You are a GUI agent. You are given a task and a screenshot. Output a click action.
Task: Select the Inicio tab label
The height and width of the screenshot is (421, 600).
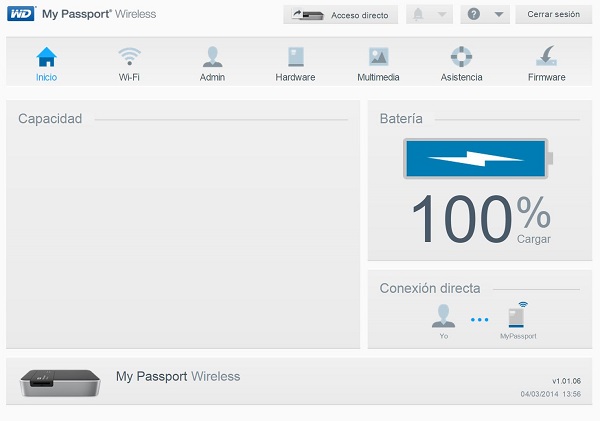coord(46,77)
